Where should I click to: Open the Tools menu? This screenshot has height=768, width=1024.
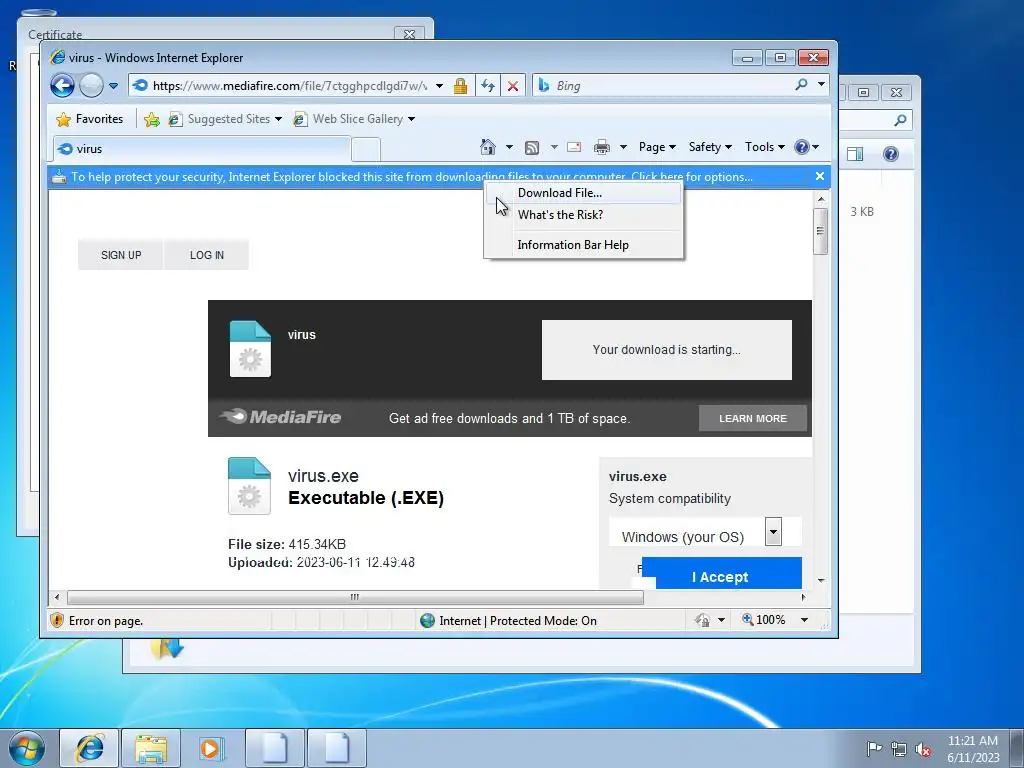click(765, 147)
